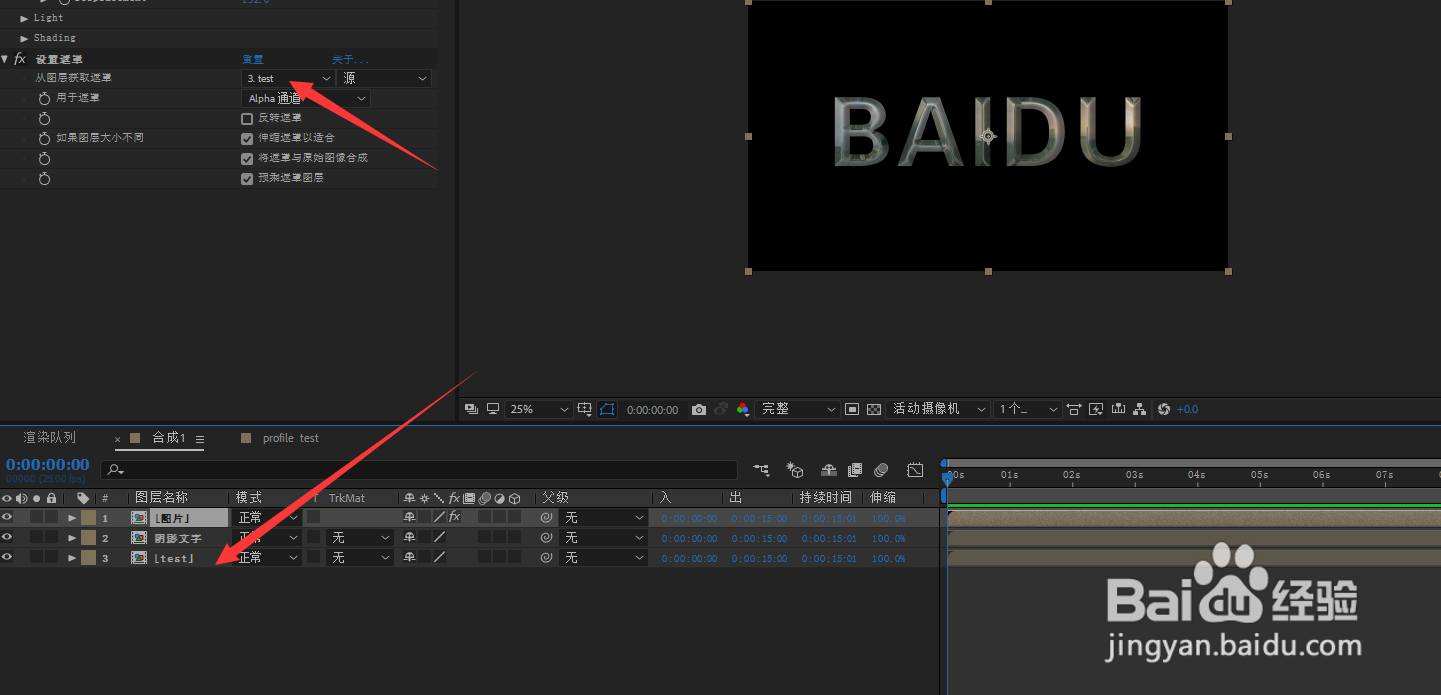Viewport: 1441px width, 695px height.
Task: Click the stopwatch next to 用于遮罩
Action: 44,99
